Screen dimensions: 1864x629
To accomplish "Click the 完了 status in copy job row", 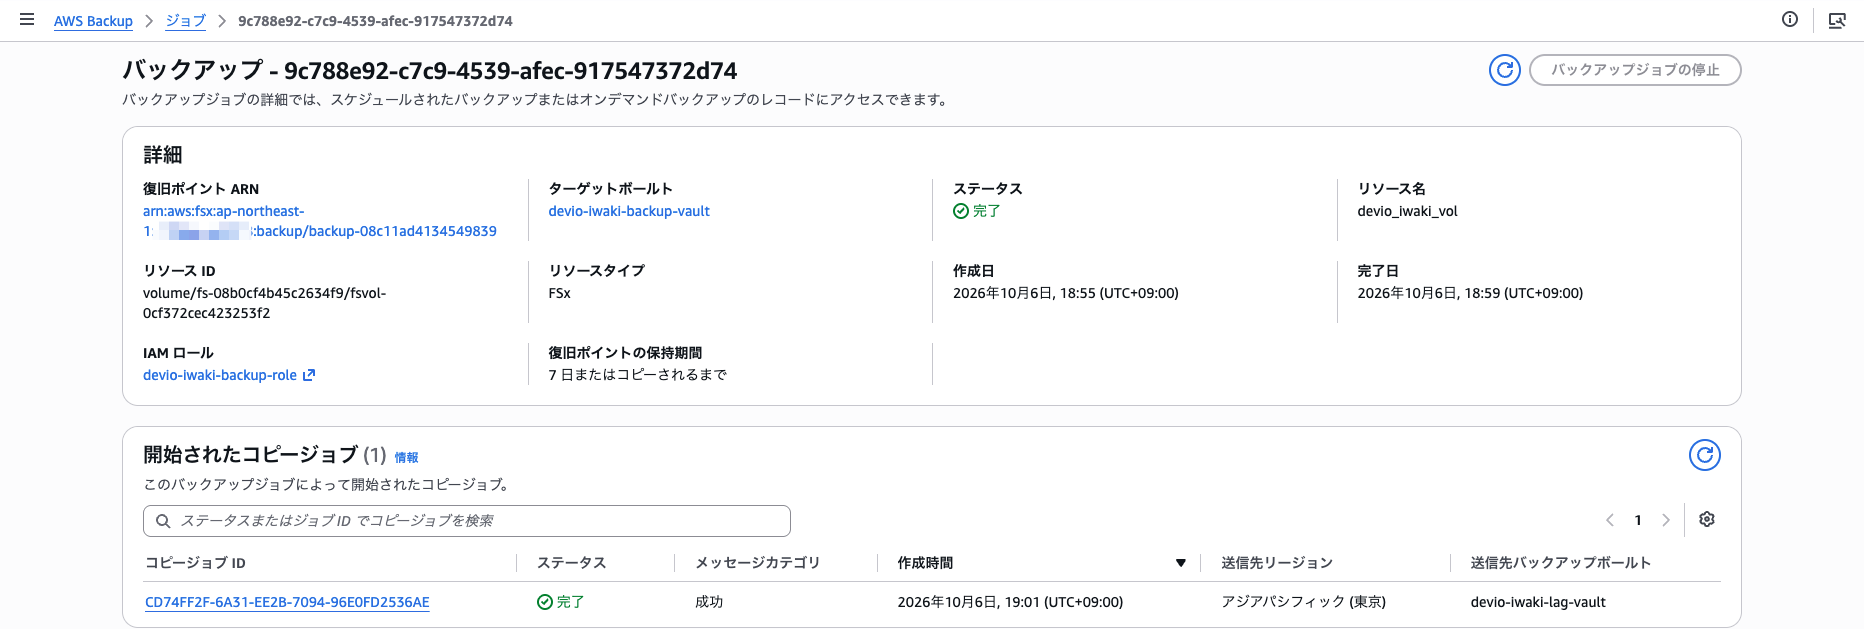I will point(561,602).
